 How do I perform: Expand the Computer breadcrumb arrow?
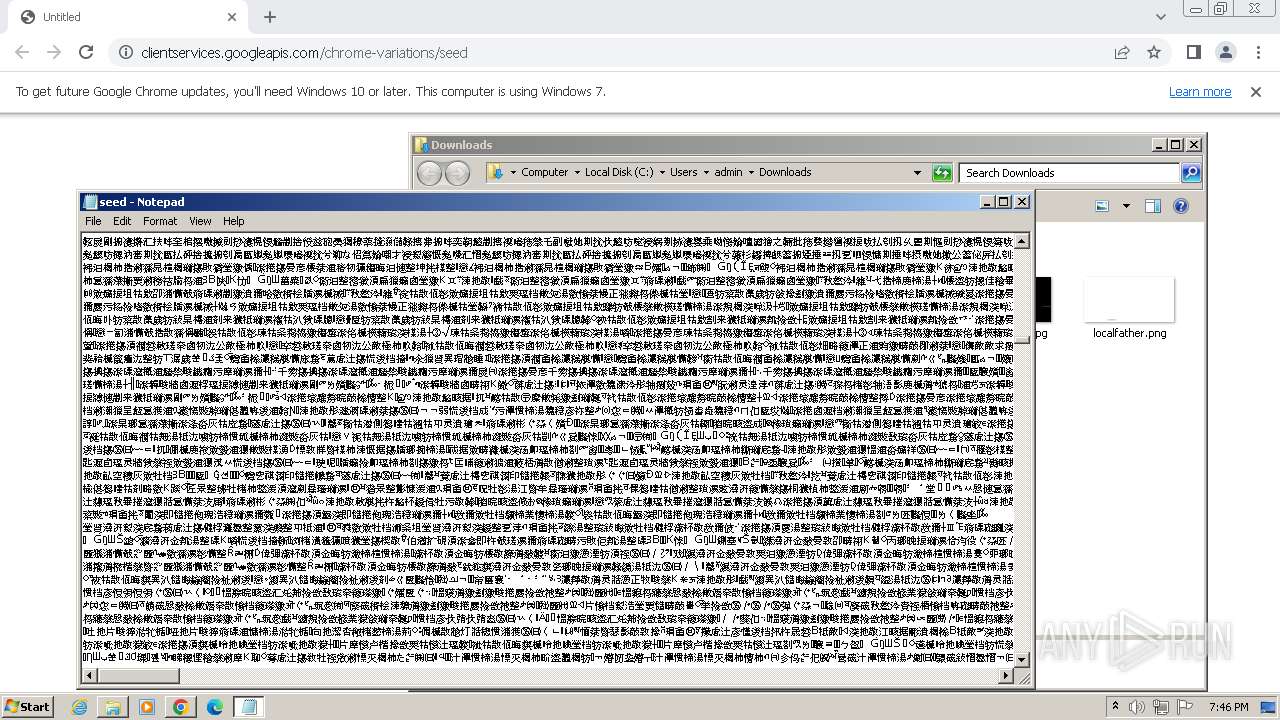577,172
